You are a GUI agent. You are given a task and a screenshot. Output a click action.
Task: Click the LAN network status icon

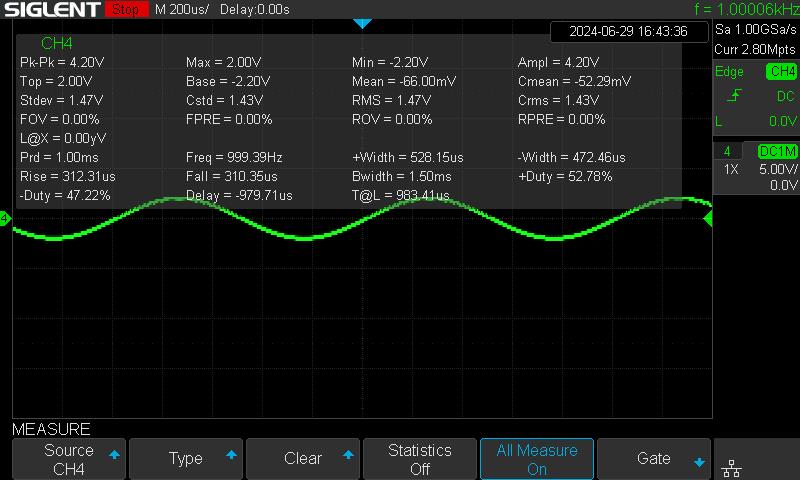coord(732,466)
